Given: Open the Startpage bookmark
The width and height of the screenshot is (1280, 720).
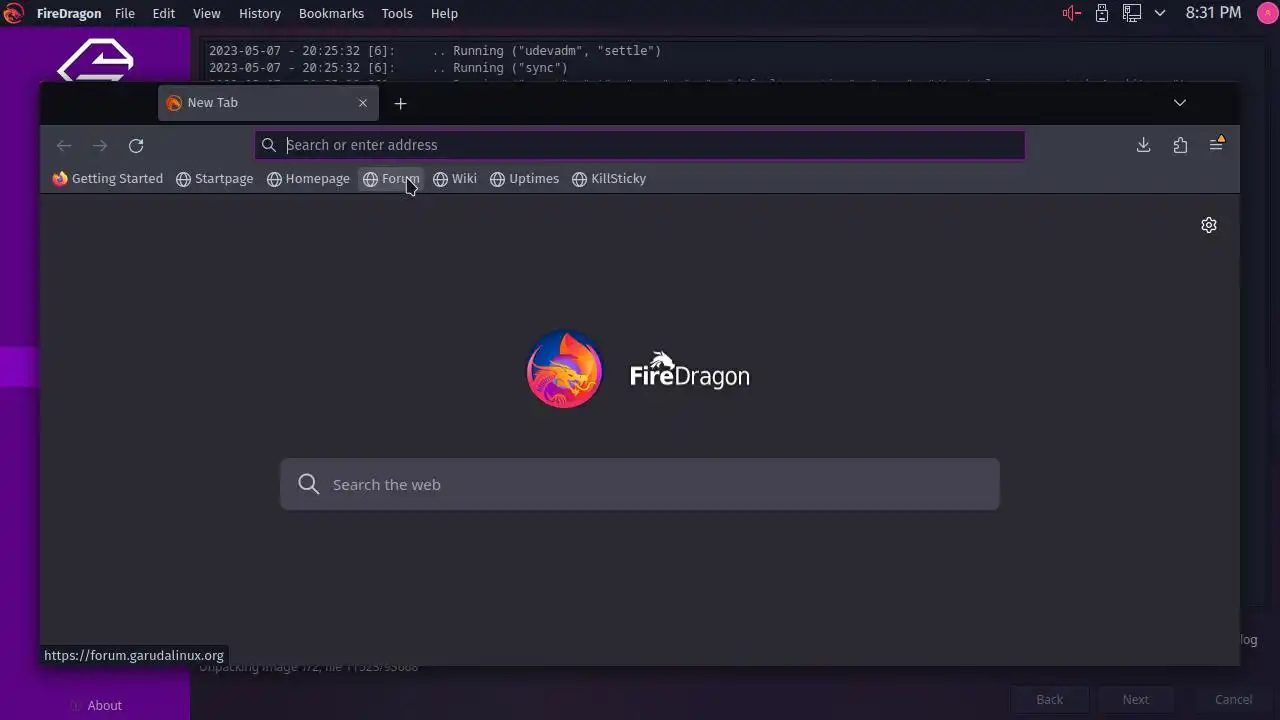Looking at the screenshot, I should [x=215, y=179].
